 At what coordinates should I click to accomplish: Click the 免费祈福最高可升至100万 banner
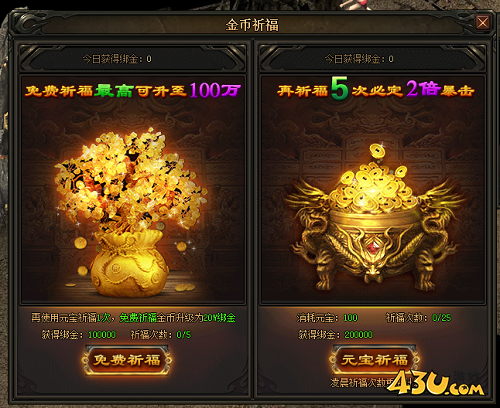[x=133, y=90]
